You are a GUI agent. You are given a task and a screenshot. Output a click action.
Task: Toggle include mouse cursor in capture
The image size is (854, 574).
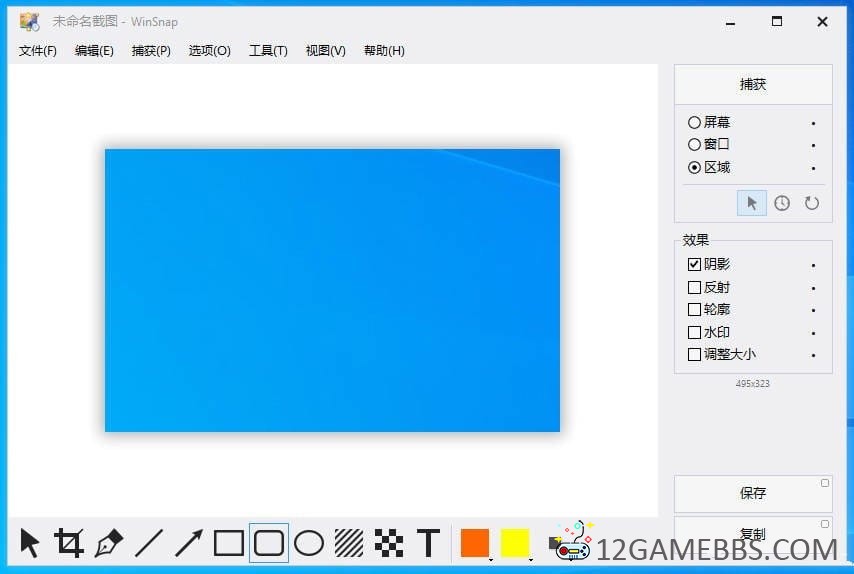[752, 203]
